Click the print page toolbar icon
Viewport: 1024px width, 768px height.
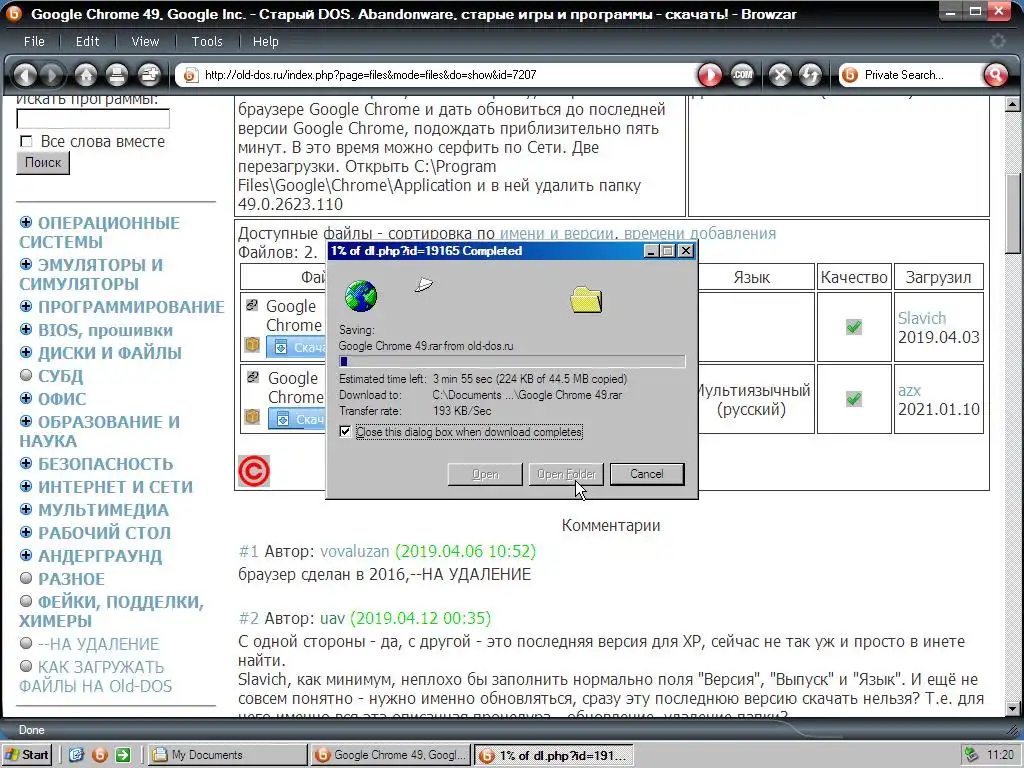[117, 75]
